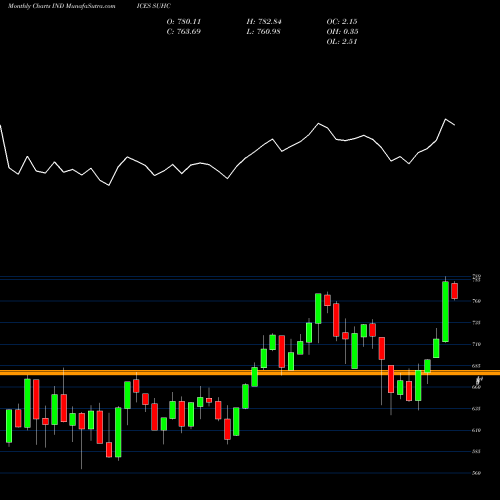The image size is (500, 500).
Task: Click the 'ICES SUHC' symbol label
Action: (x=153, y=6)
